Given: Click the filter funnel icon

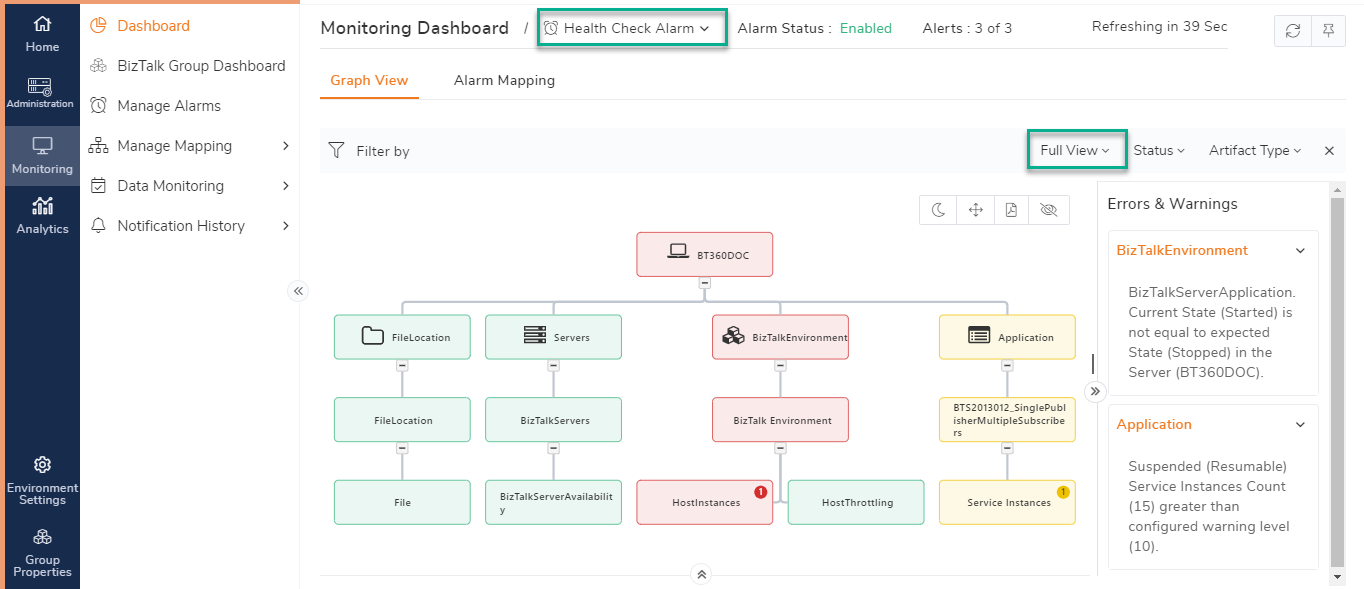Looking at the screenshot, I should (x=337, y=151).
